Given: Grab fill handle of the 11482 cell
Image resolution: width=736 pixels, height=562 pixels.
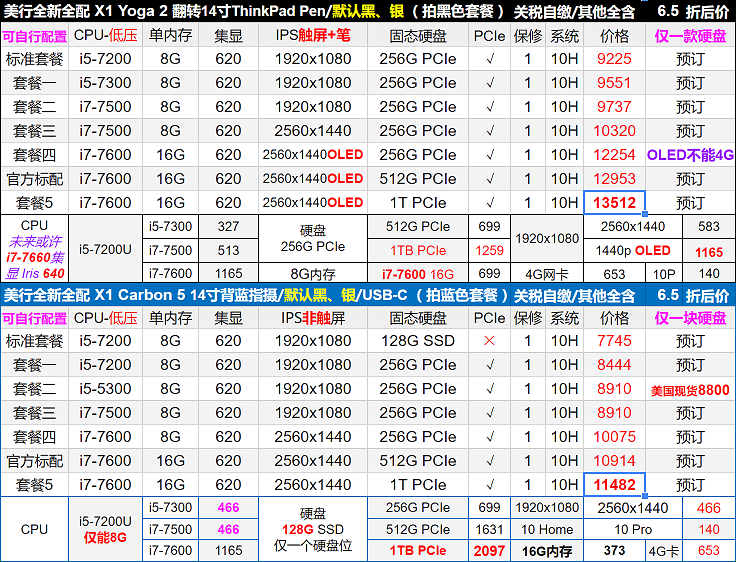Looking at the screenshot, I should pyautogui.click(x=645, y=495).
